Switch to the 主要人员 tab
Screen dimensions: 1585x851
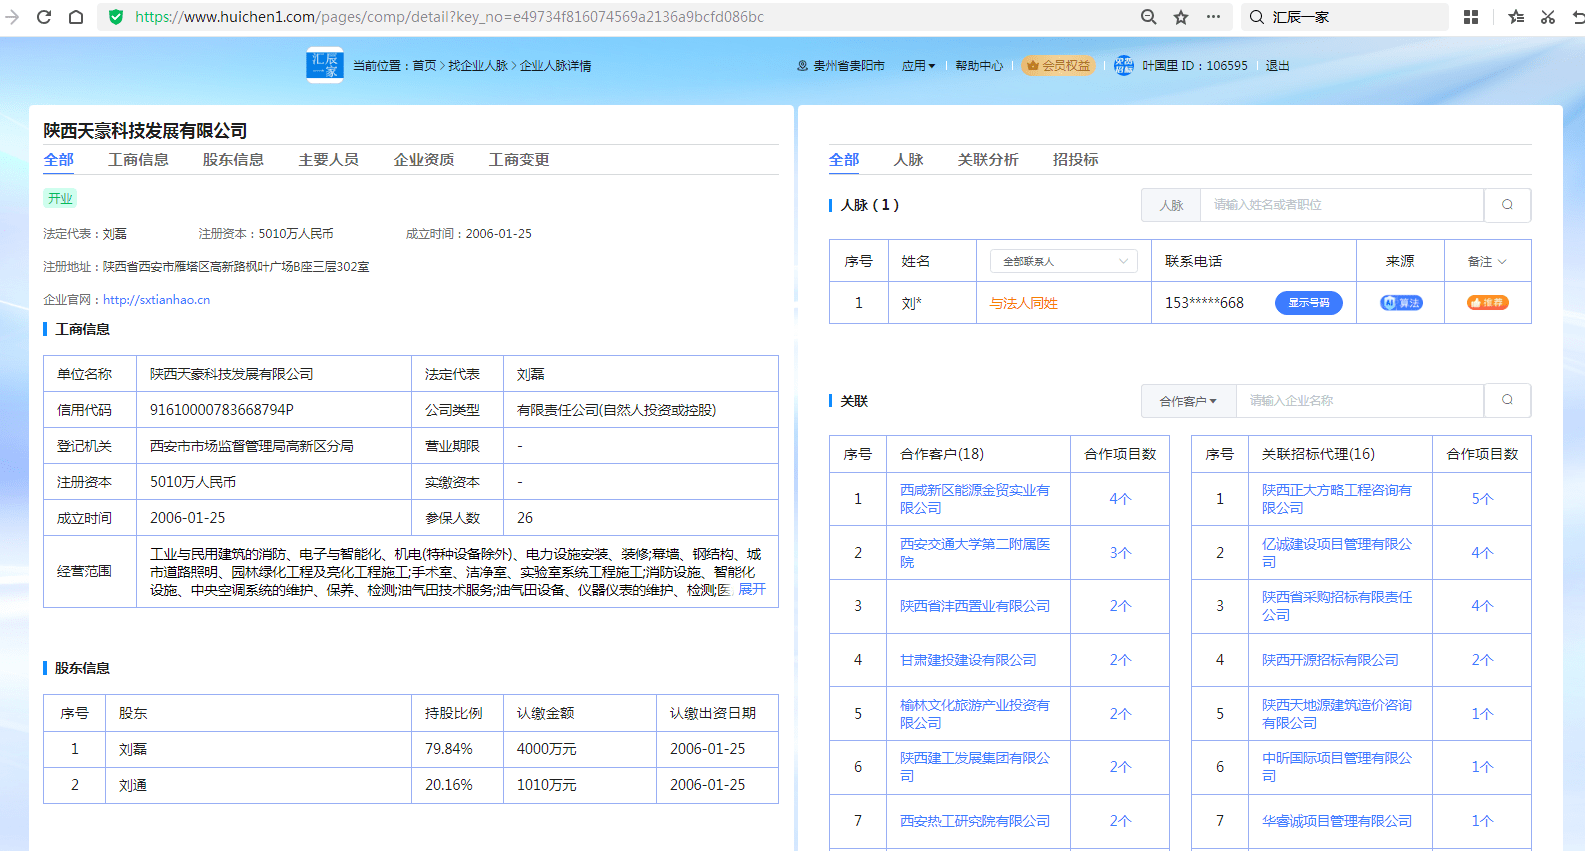pos(328,160)
